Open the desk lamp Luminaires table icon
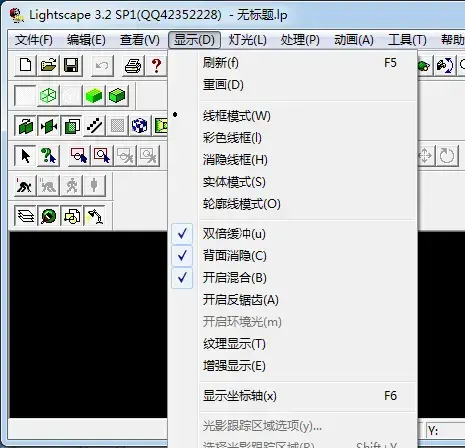 click(x=94, y=216)
